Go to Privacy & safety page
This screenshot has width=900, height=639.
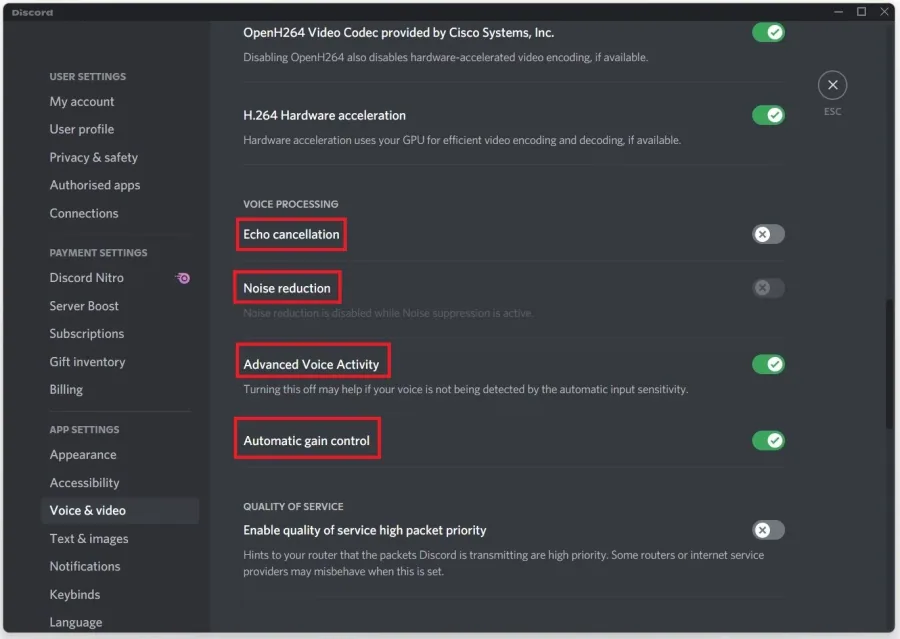[x=94, y=157]
